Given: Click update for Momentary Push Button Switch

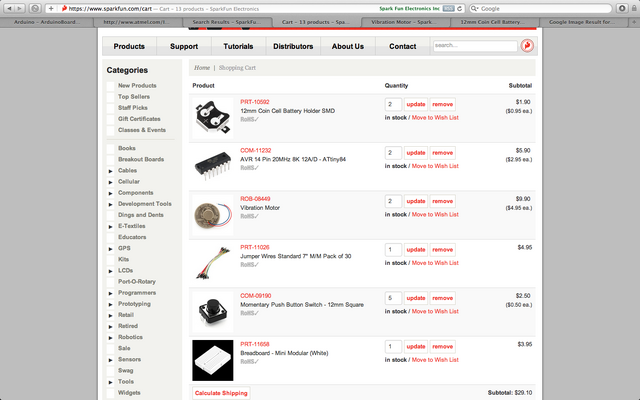Looking at the screenshot, I should 416,298.
